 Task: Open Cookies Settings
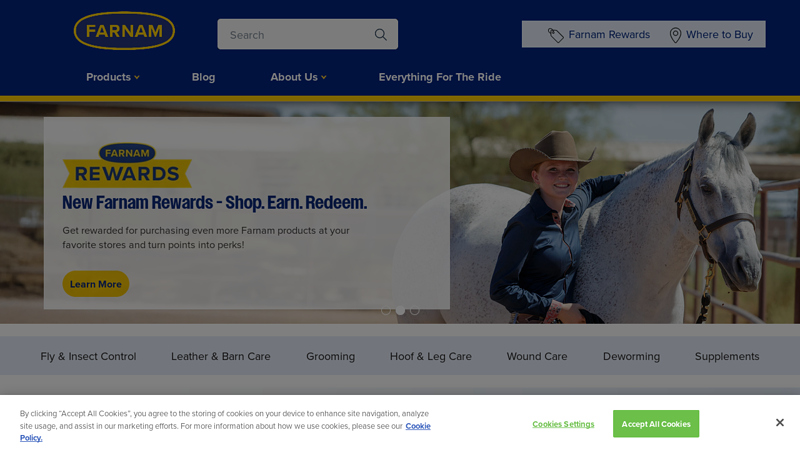(x=563, y=424)
